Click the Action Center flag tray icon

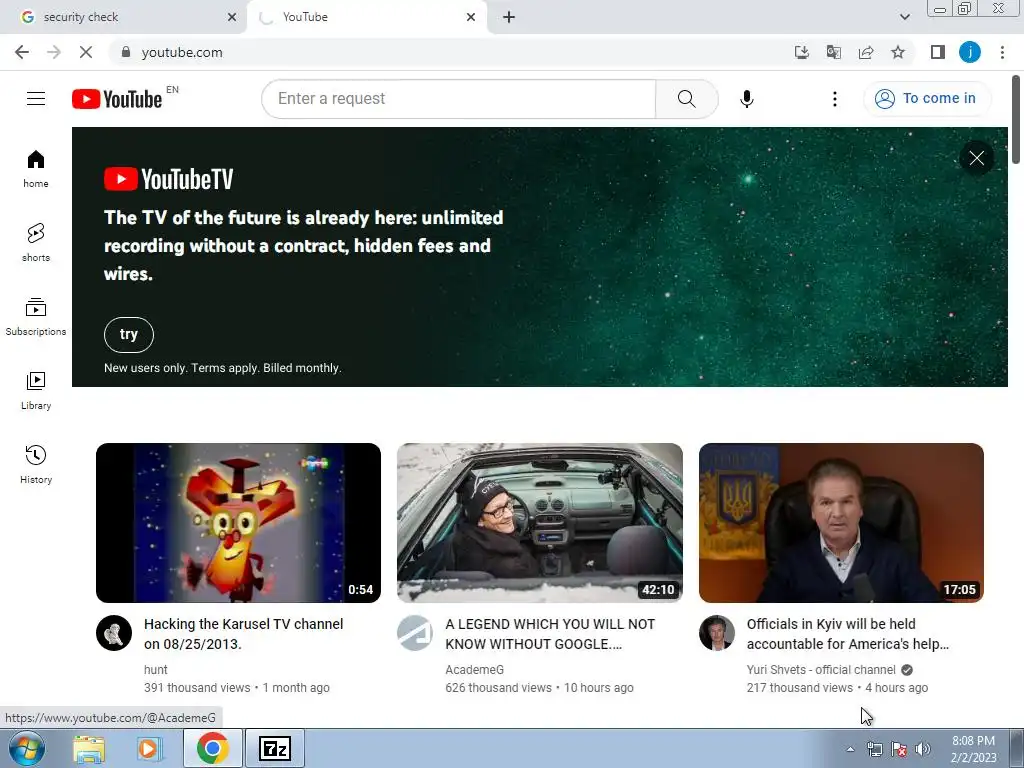[x=899, y=749]
